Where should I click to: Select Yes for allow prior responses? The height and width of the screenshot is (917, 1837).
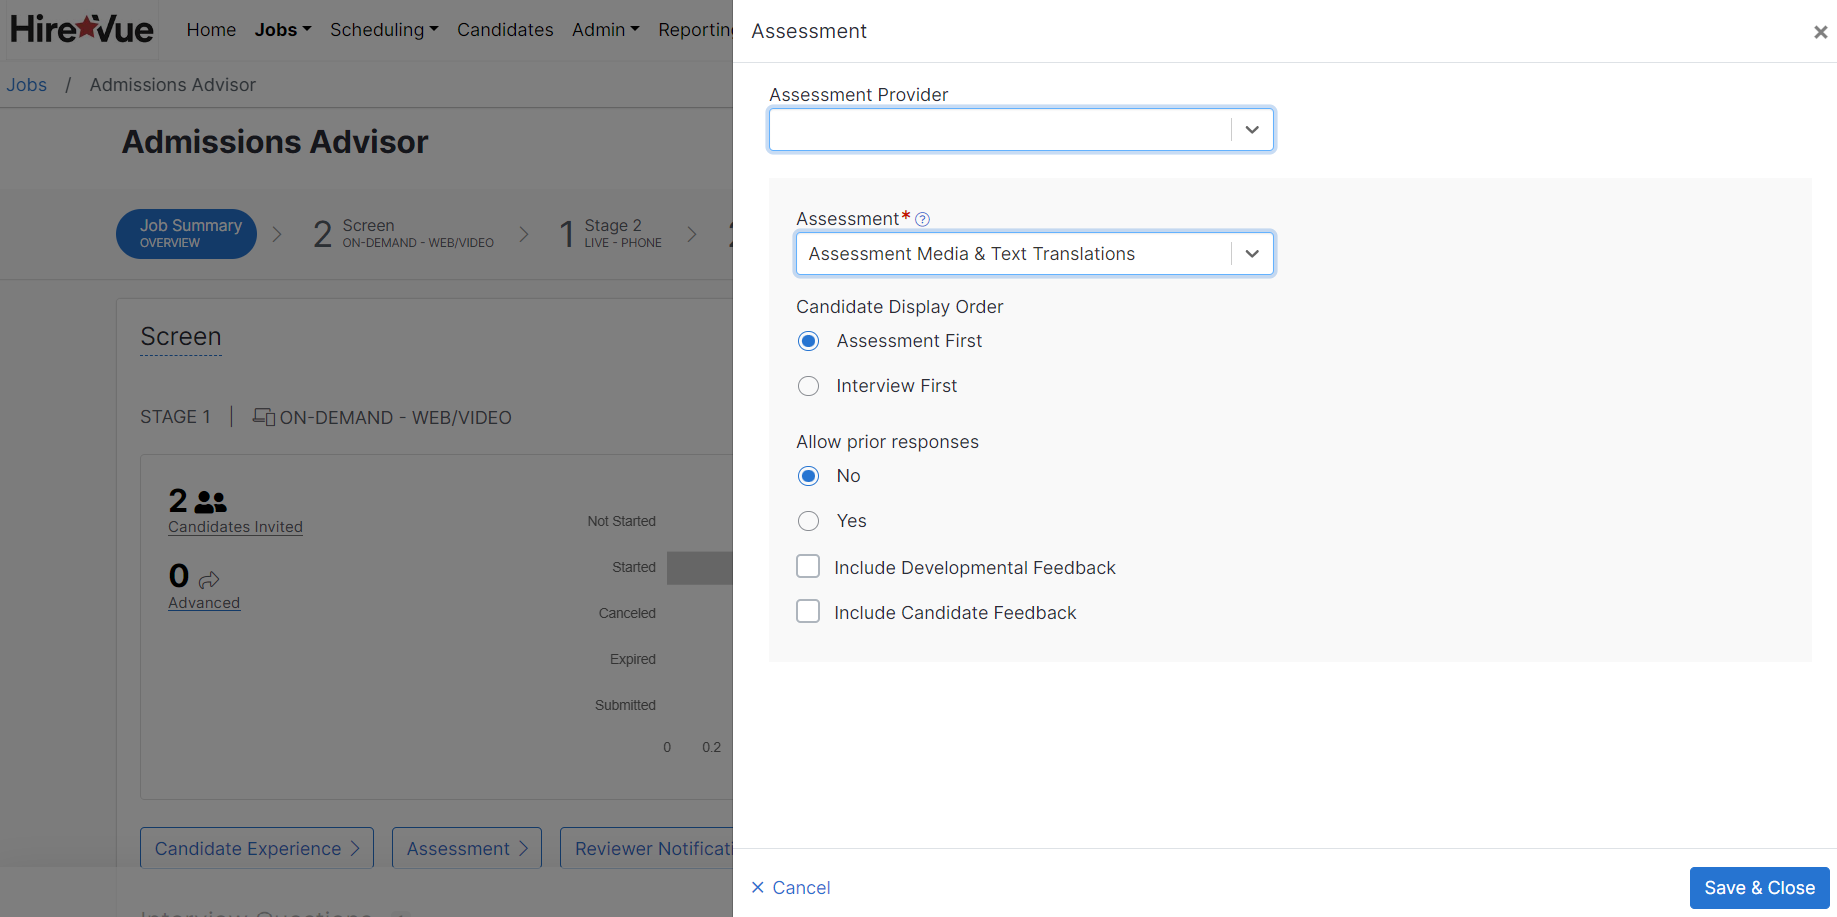click(808, 521)
